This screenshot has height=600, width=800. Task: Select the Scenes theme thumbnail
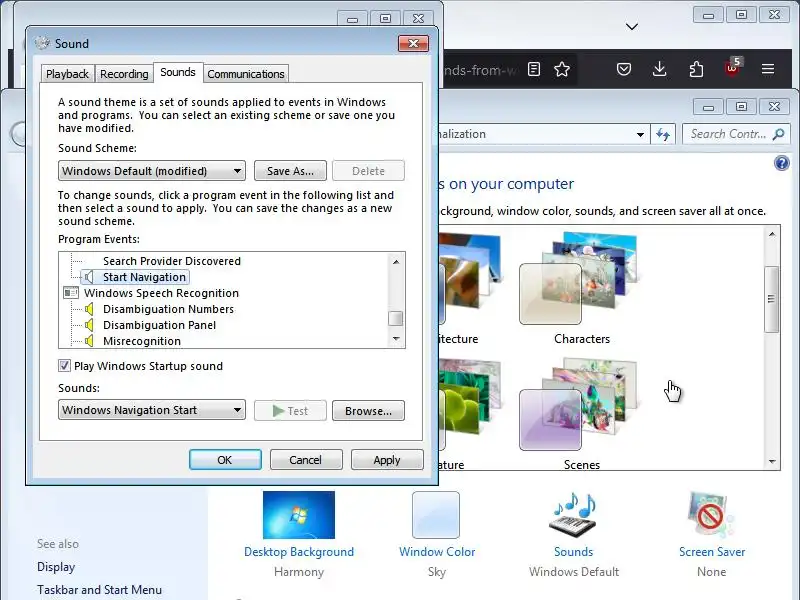click(x=579, y=404)
